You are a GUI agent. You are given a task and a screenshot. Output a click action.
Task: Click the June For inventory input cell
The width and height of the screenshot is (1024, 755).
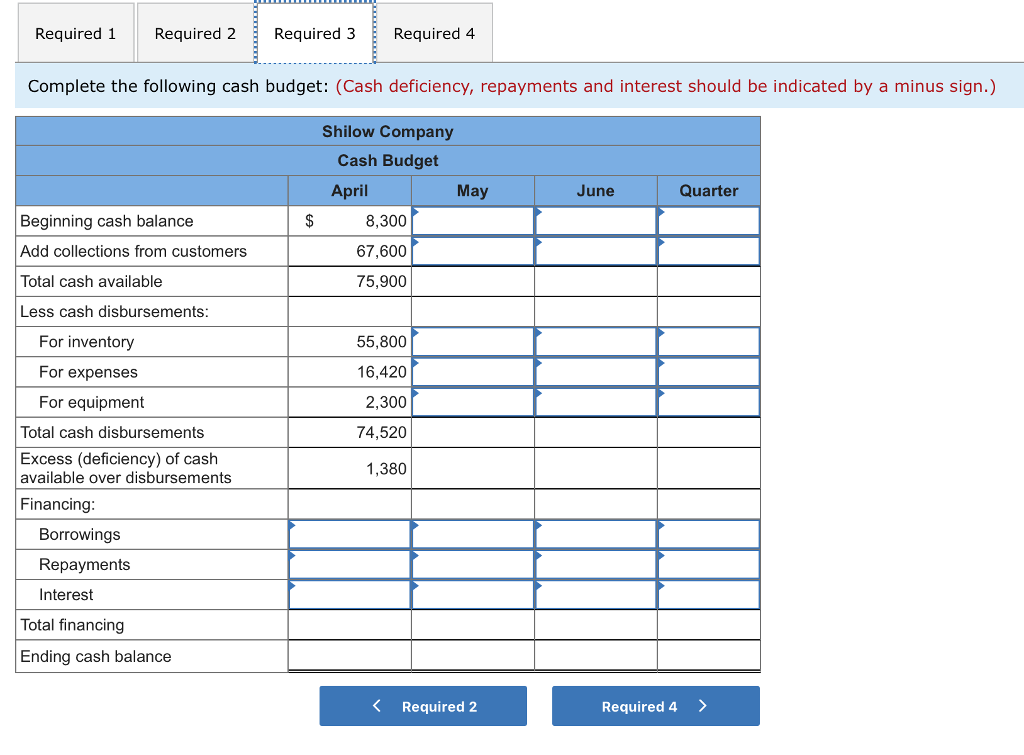coord(595,341)
